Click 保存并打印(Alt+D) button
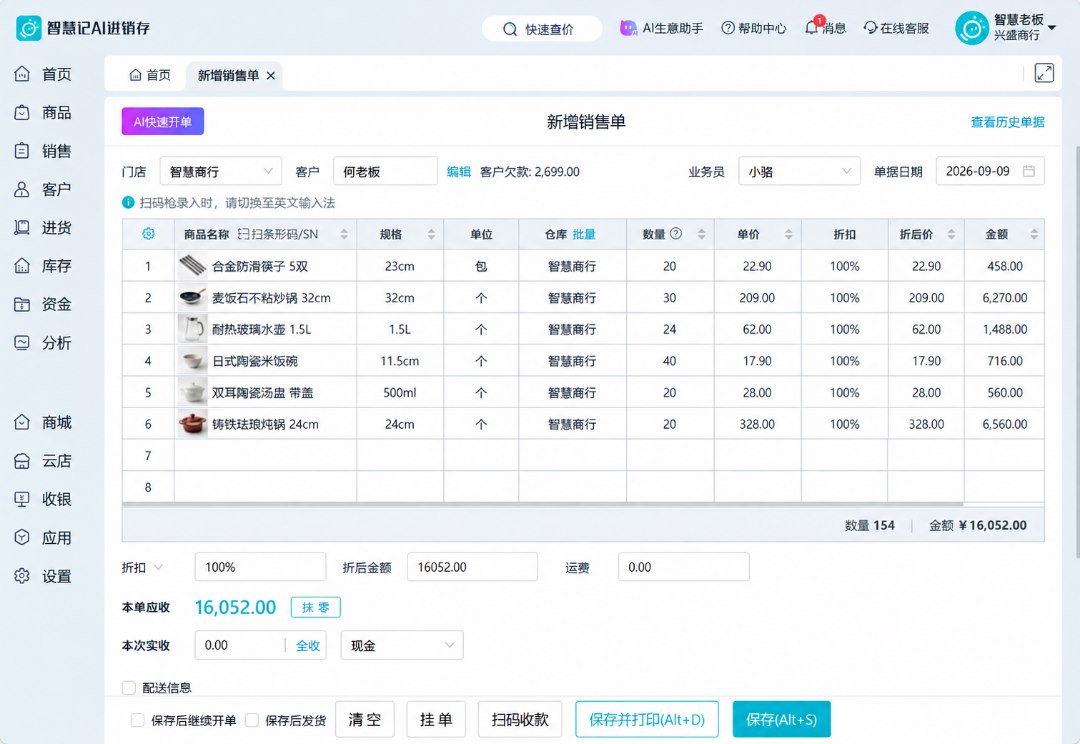Image resolution: width=1080 pixels, height=744 pixels. tap(647, 719)
